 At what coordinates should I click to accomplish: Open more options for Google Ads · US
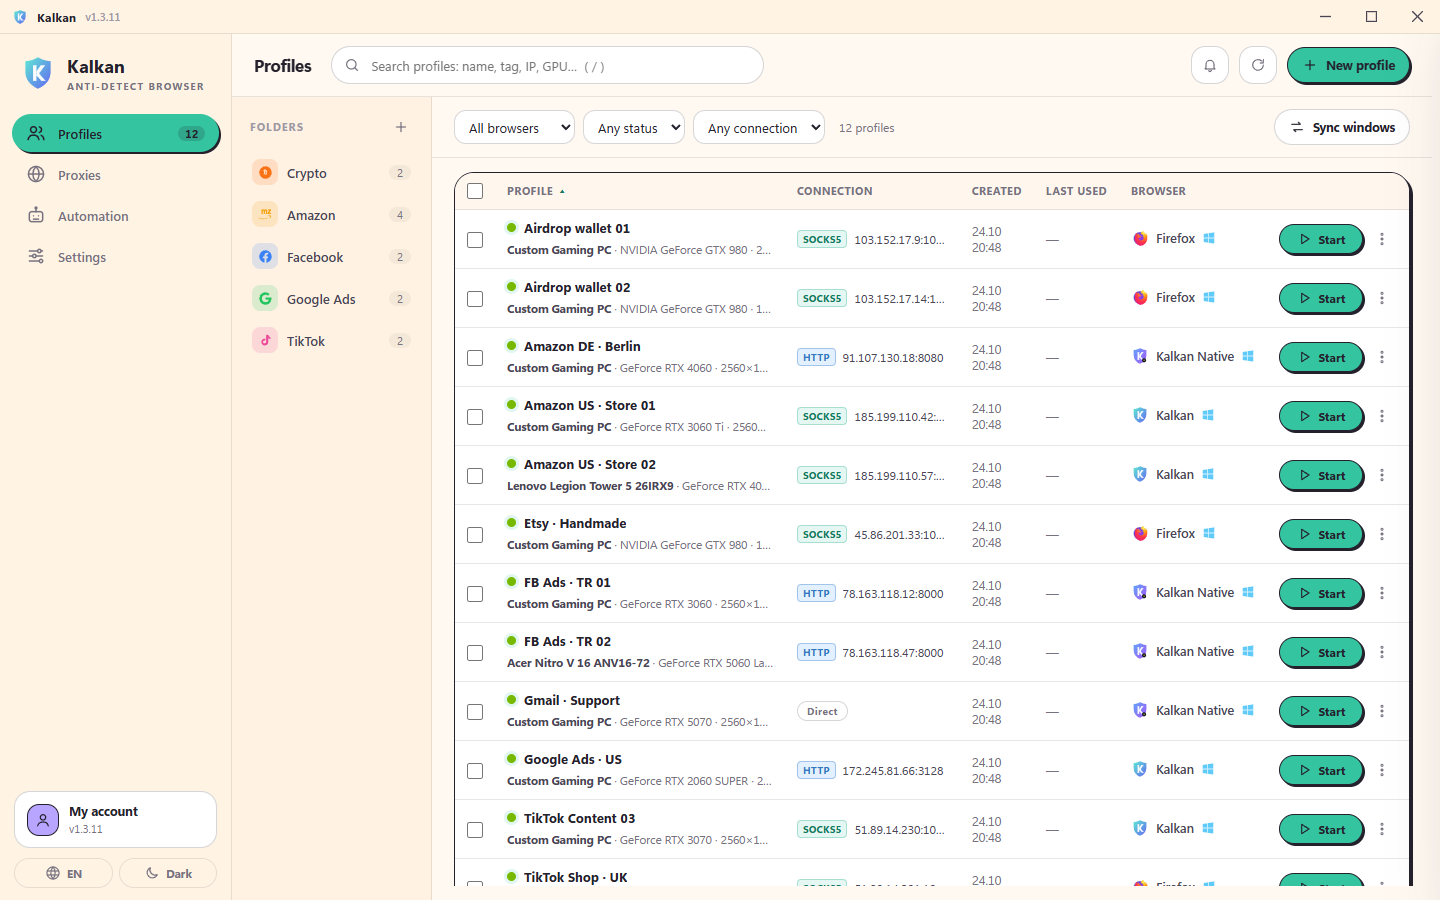tap(1382, 770)
